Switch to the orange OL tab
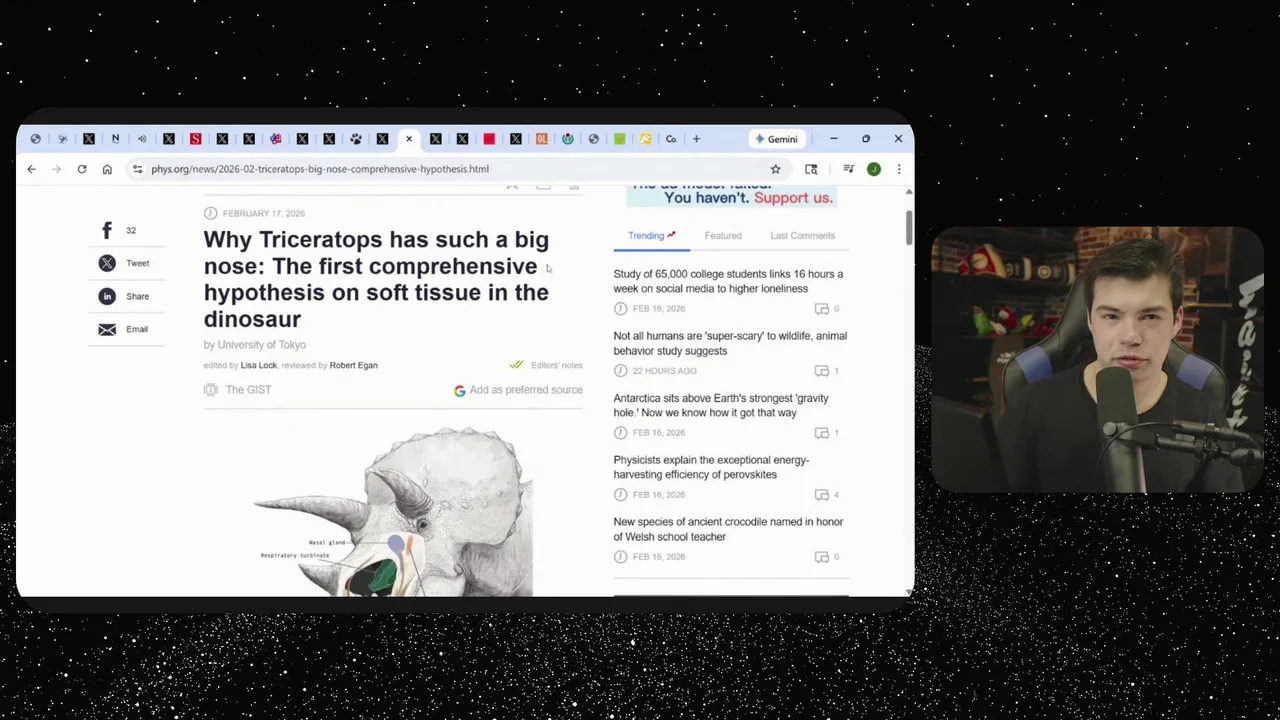 click(541, 139)
